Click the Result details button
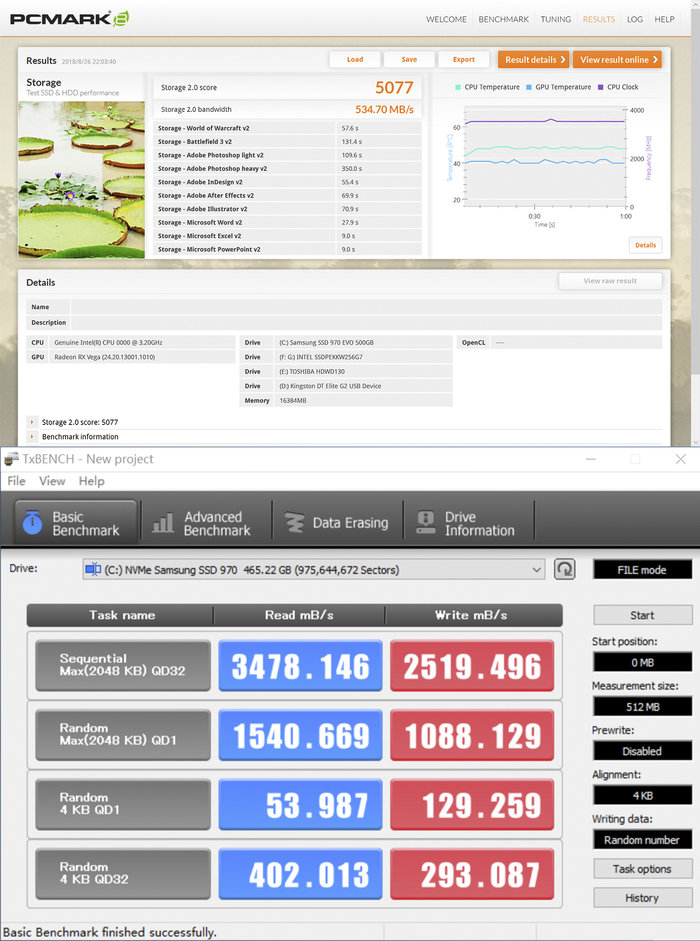The width and height of the screenshot is (700, 941). (533, 60)
